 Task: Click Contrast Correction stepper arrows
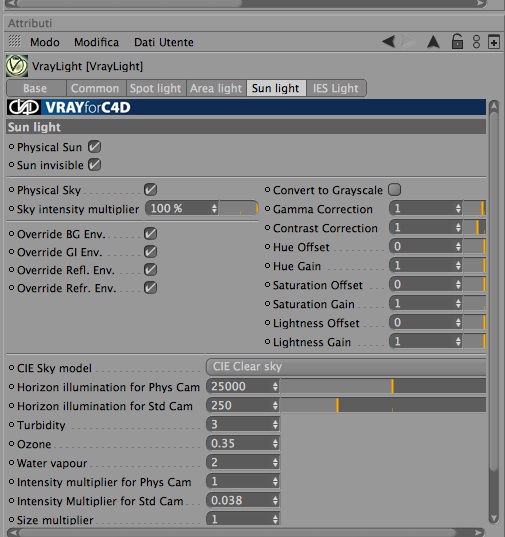pos(458,228)
